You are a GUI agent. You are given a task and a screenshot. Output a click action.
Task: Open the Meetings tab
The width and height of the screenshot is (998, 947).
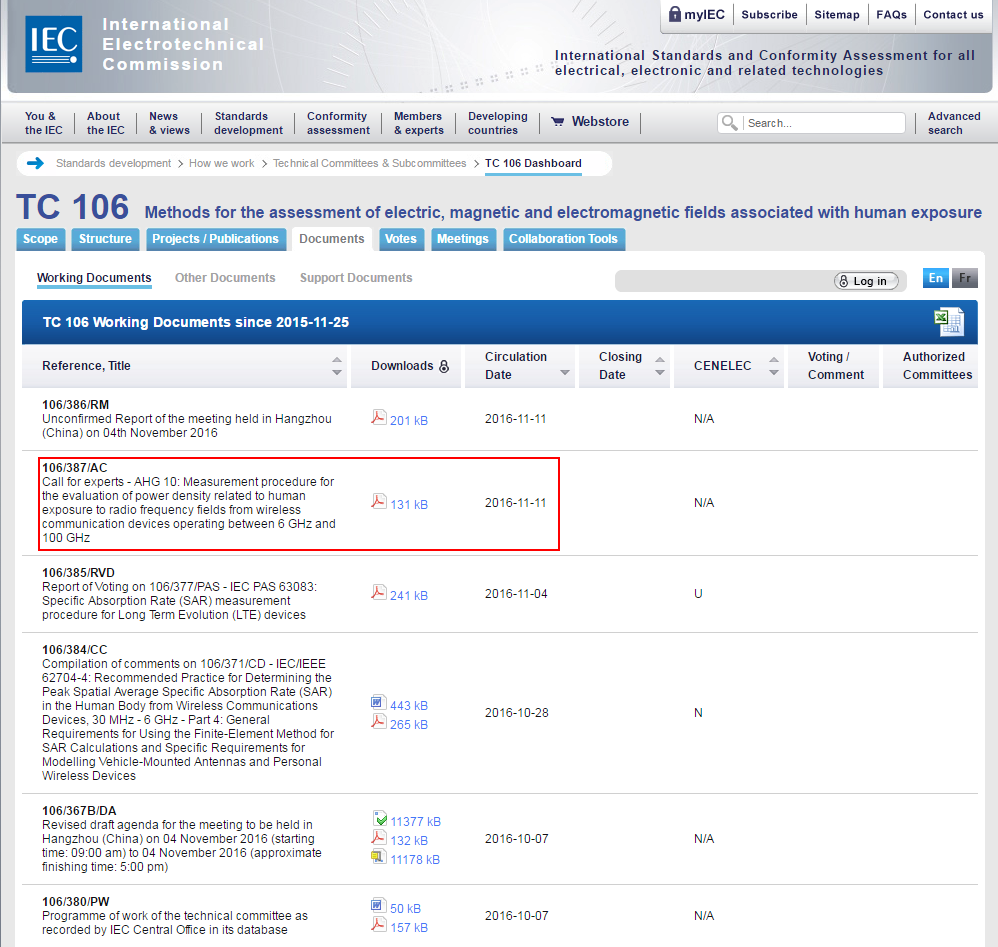[463, 239]
